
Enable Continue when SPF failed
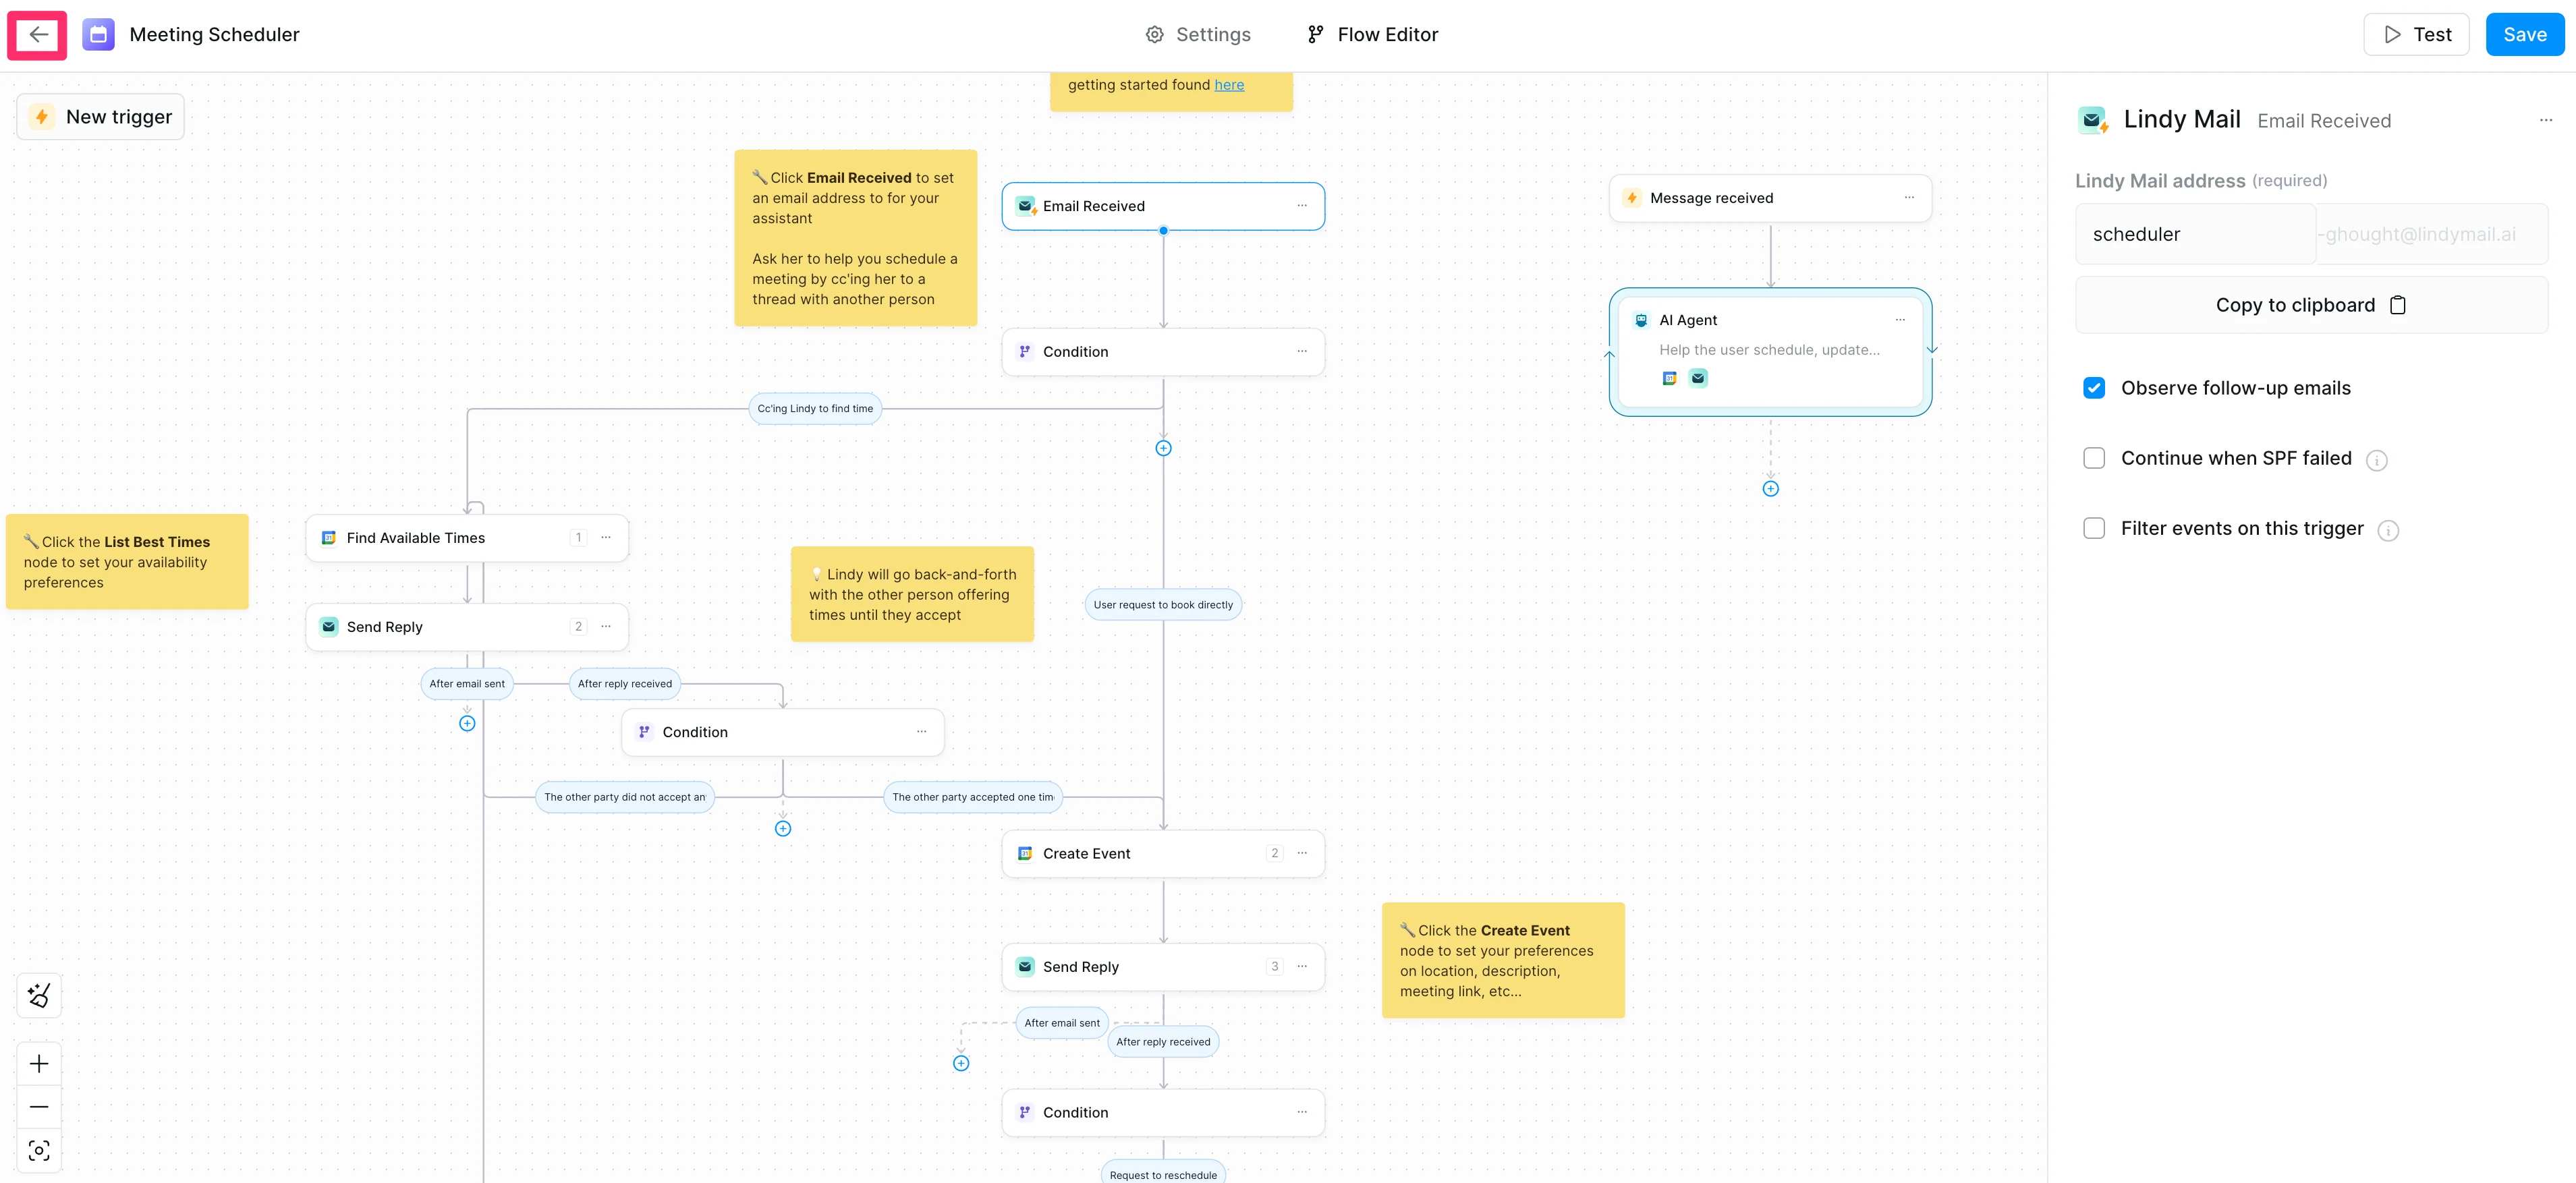pyautogui.click(x=2093, y=458)
